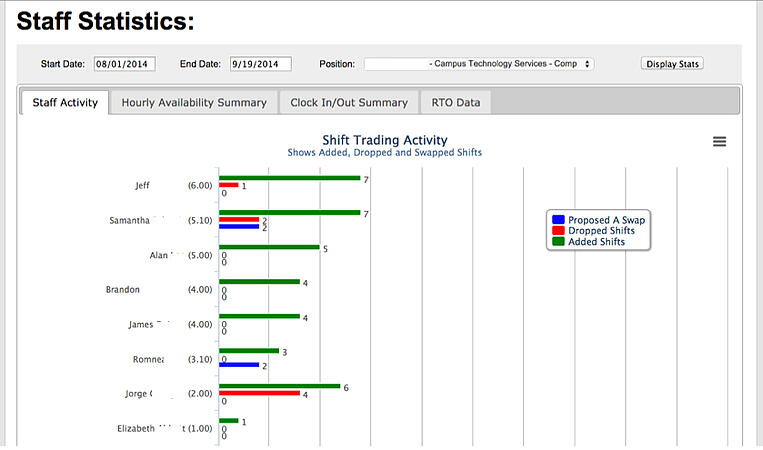The height and width of the screenshot is (450, 763).
Task: Click the red Dropped Shifts swatch
Action: 558,230
